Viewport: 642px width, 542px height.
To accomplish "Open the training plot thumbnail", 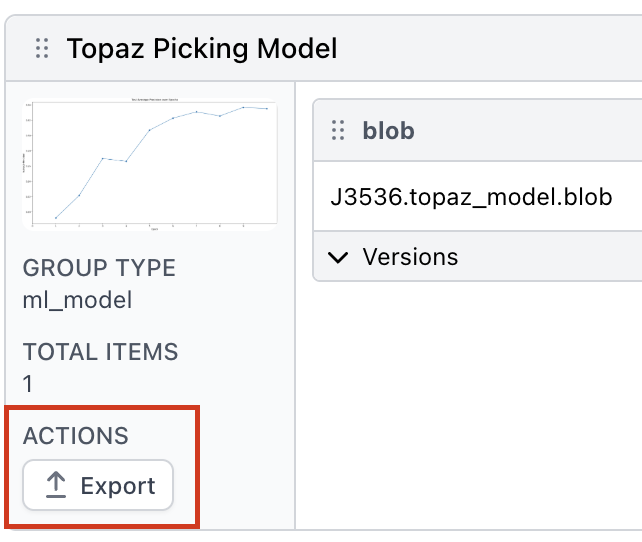I will point(150,164).
